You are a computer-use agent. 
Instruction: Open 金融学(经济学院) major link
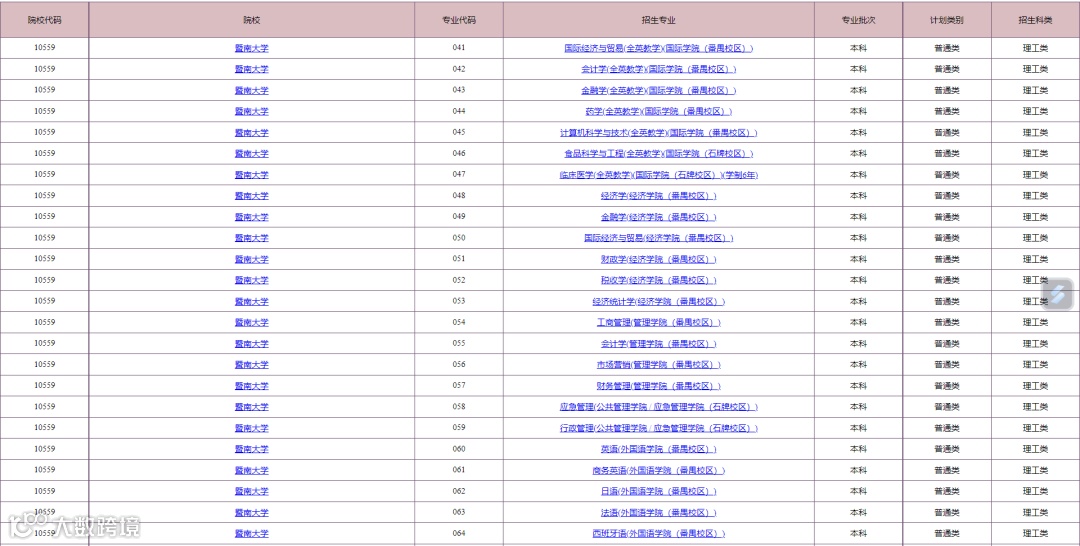[x=658, y=217]
